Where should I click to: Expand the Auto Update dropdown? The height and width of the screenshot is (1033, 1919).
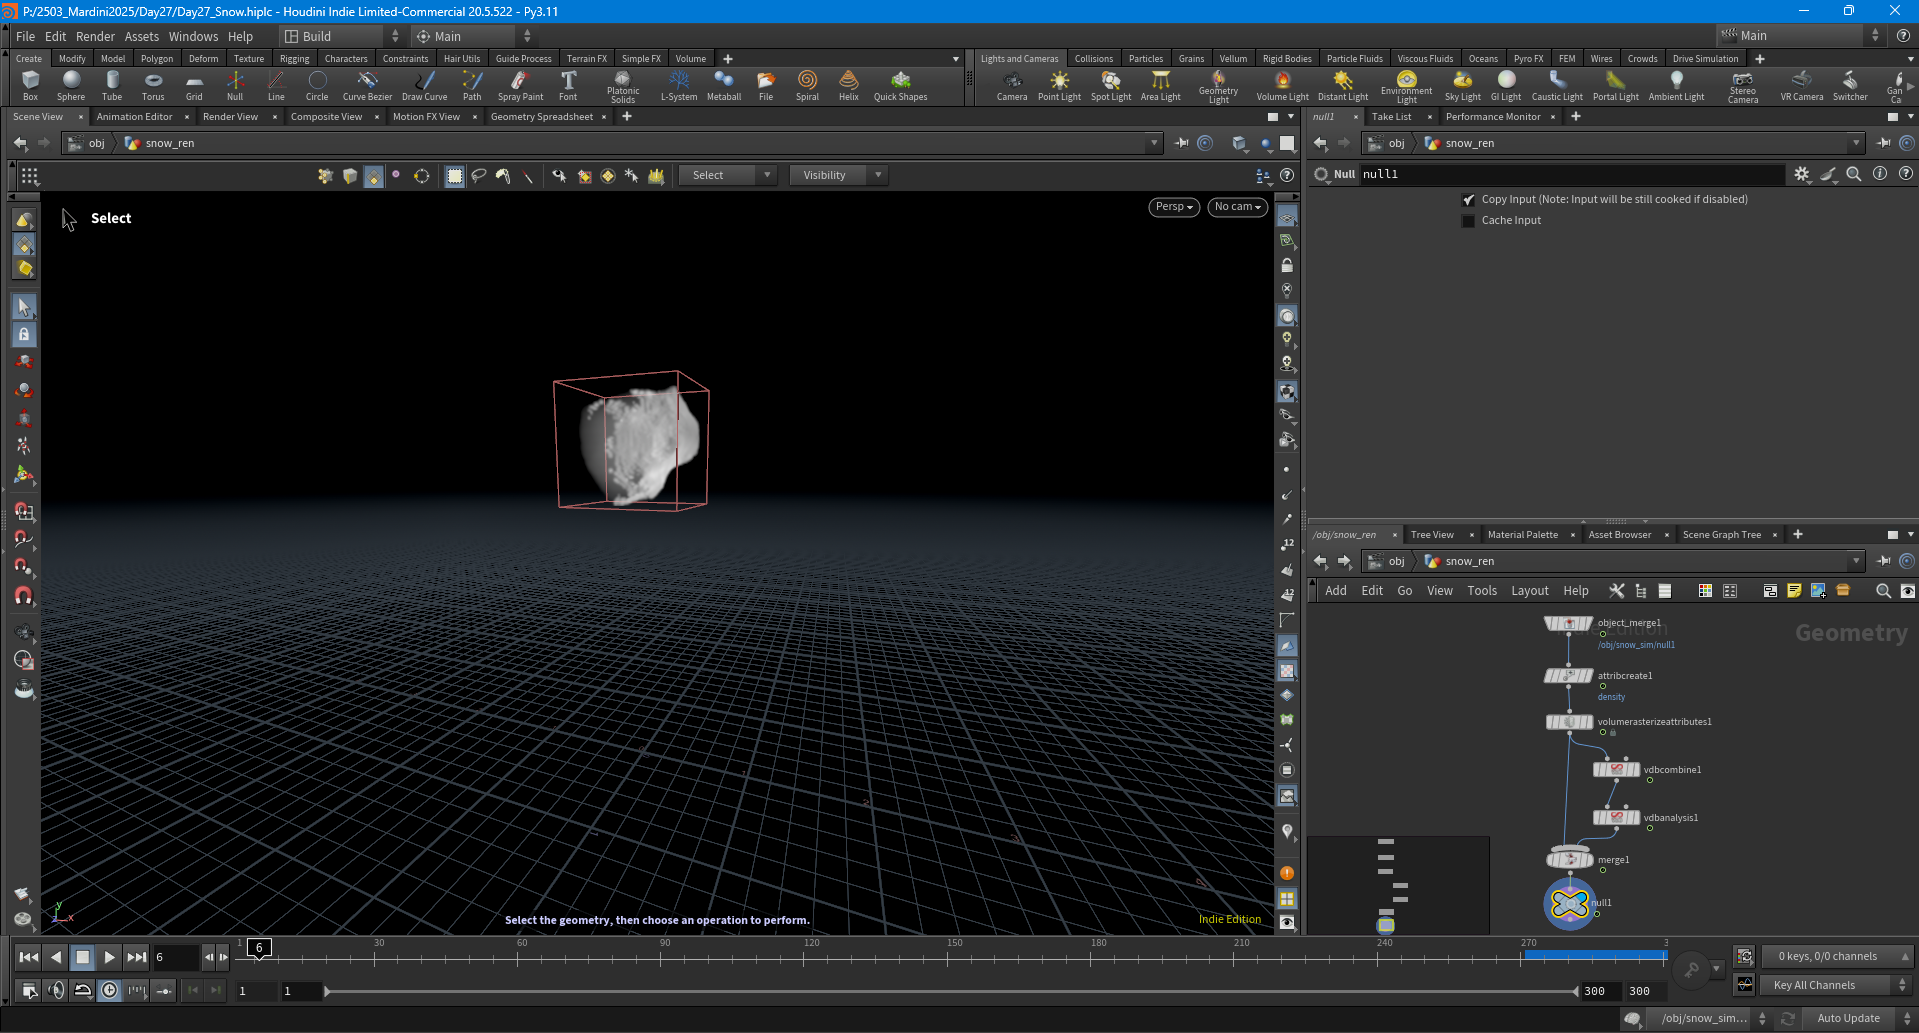click(1858, 1018)
